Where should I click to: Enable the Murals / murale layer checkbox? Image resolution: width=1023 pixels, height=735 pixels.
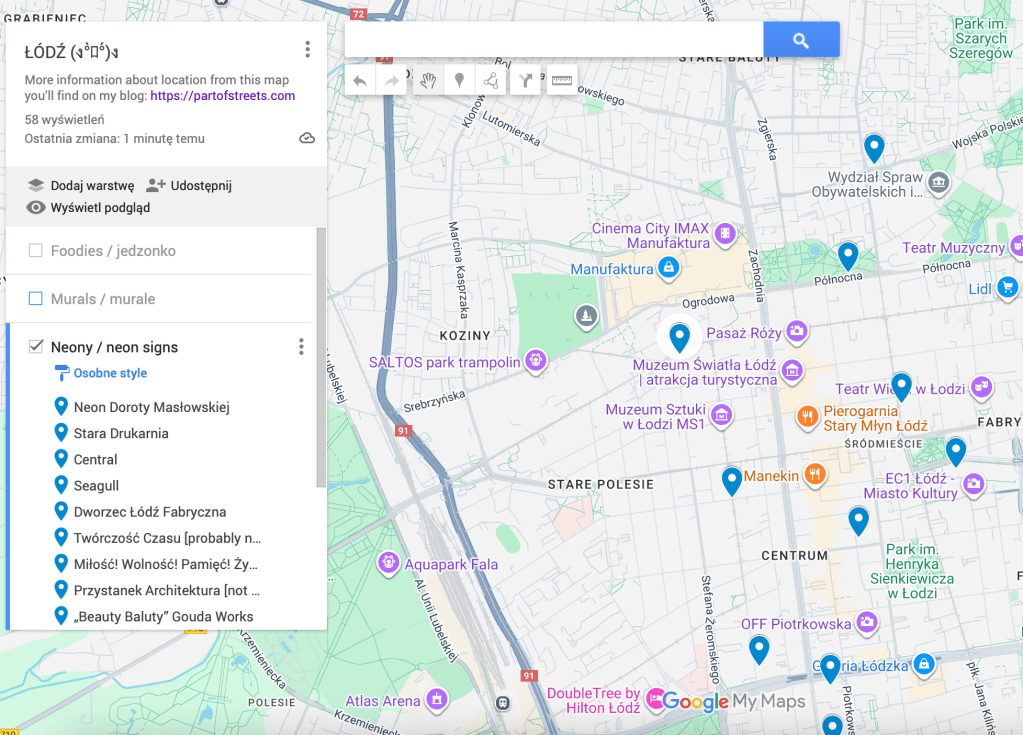[x=36, y=299]
